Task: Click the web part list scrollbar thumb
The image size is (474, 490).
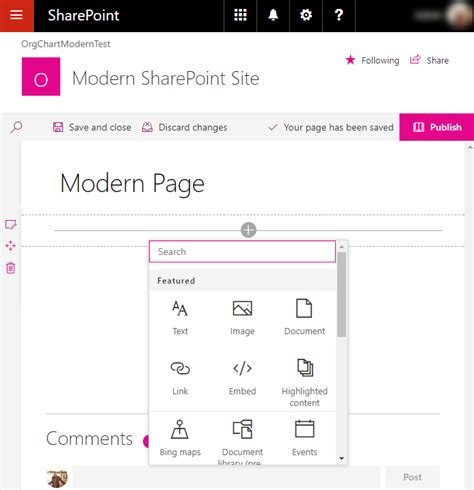Action: [x=341, y=295]
